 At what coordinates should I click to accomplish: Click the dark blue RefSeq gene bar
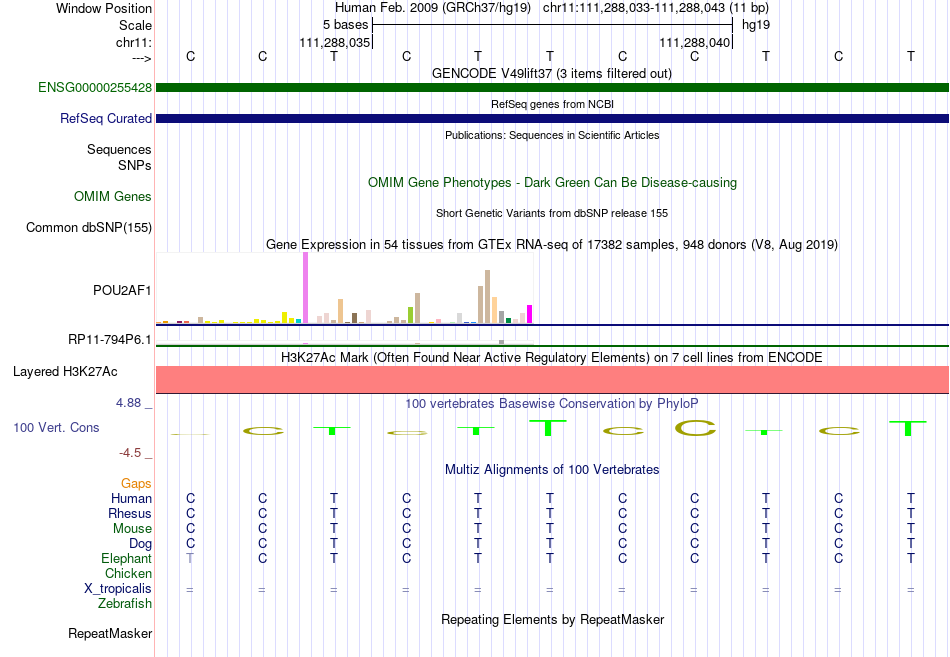[552, 118]
